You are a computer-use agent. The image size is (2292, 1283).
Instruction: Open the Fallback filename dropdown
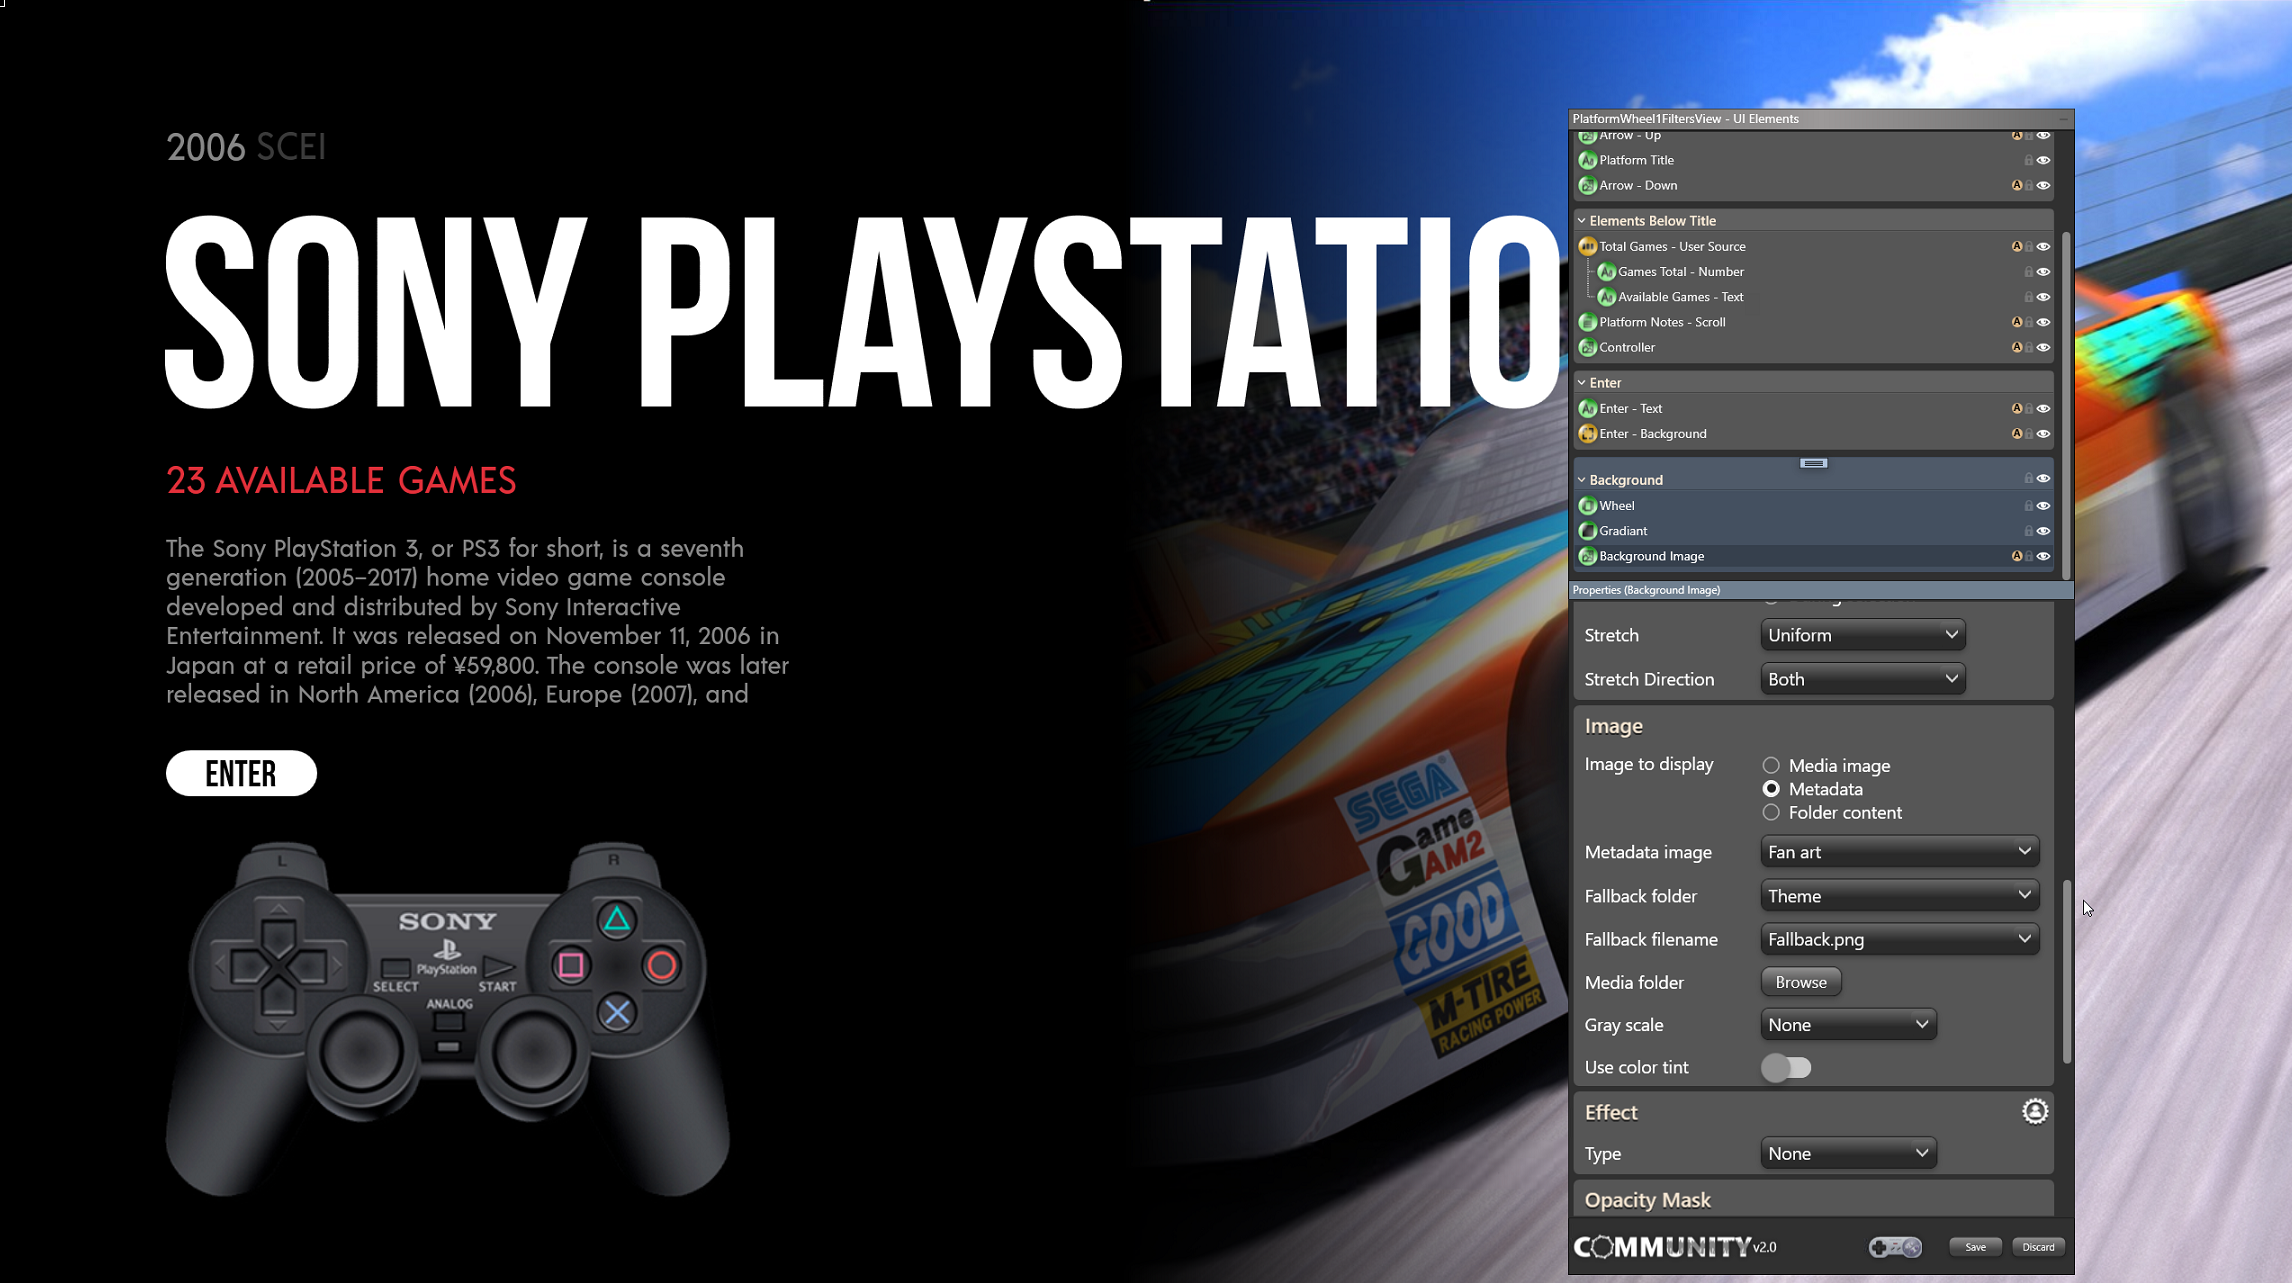click(1899, 939)
